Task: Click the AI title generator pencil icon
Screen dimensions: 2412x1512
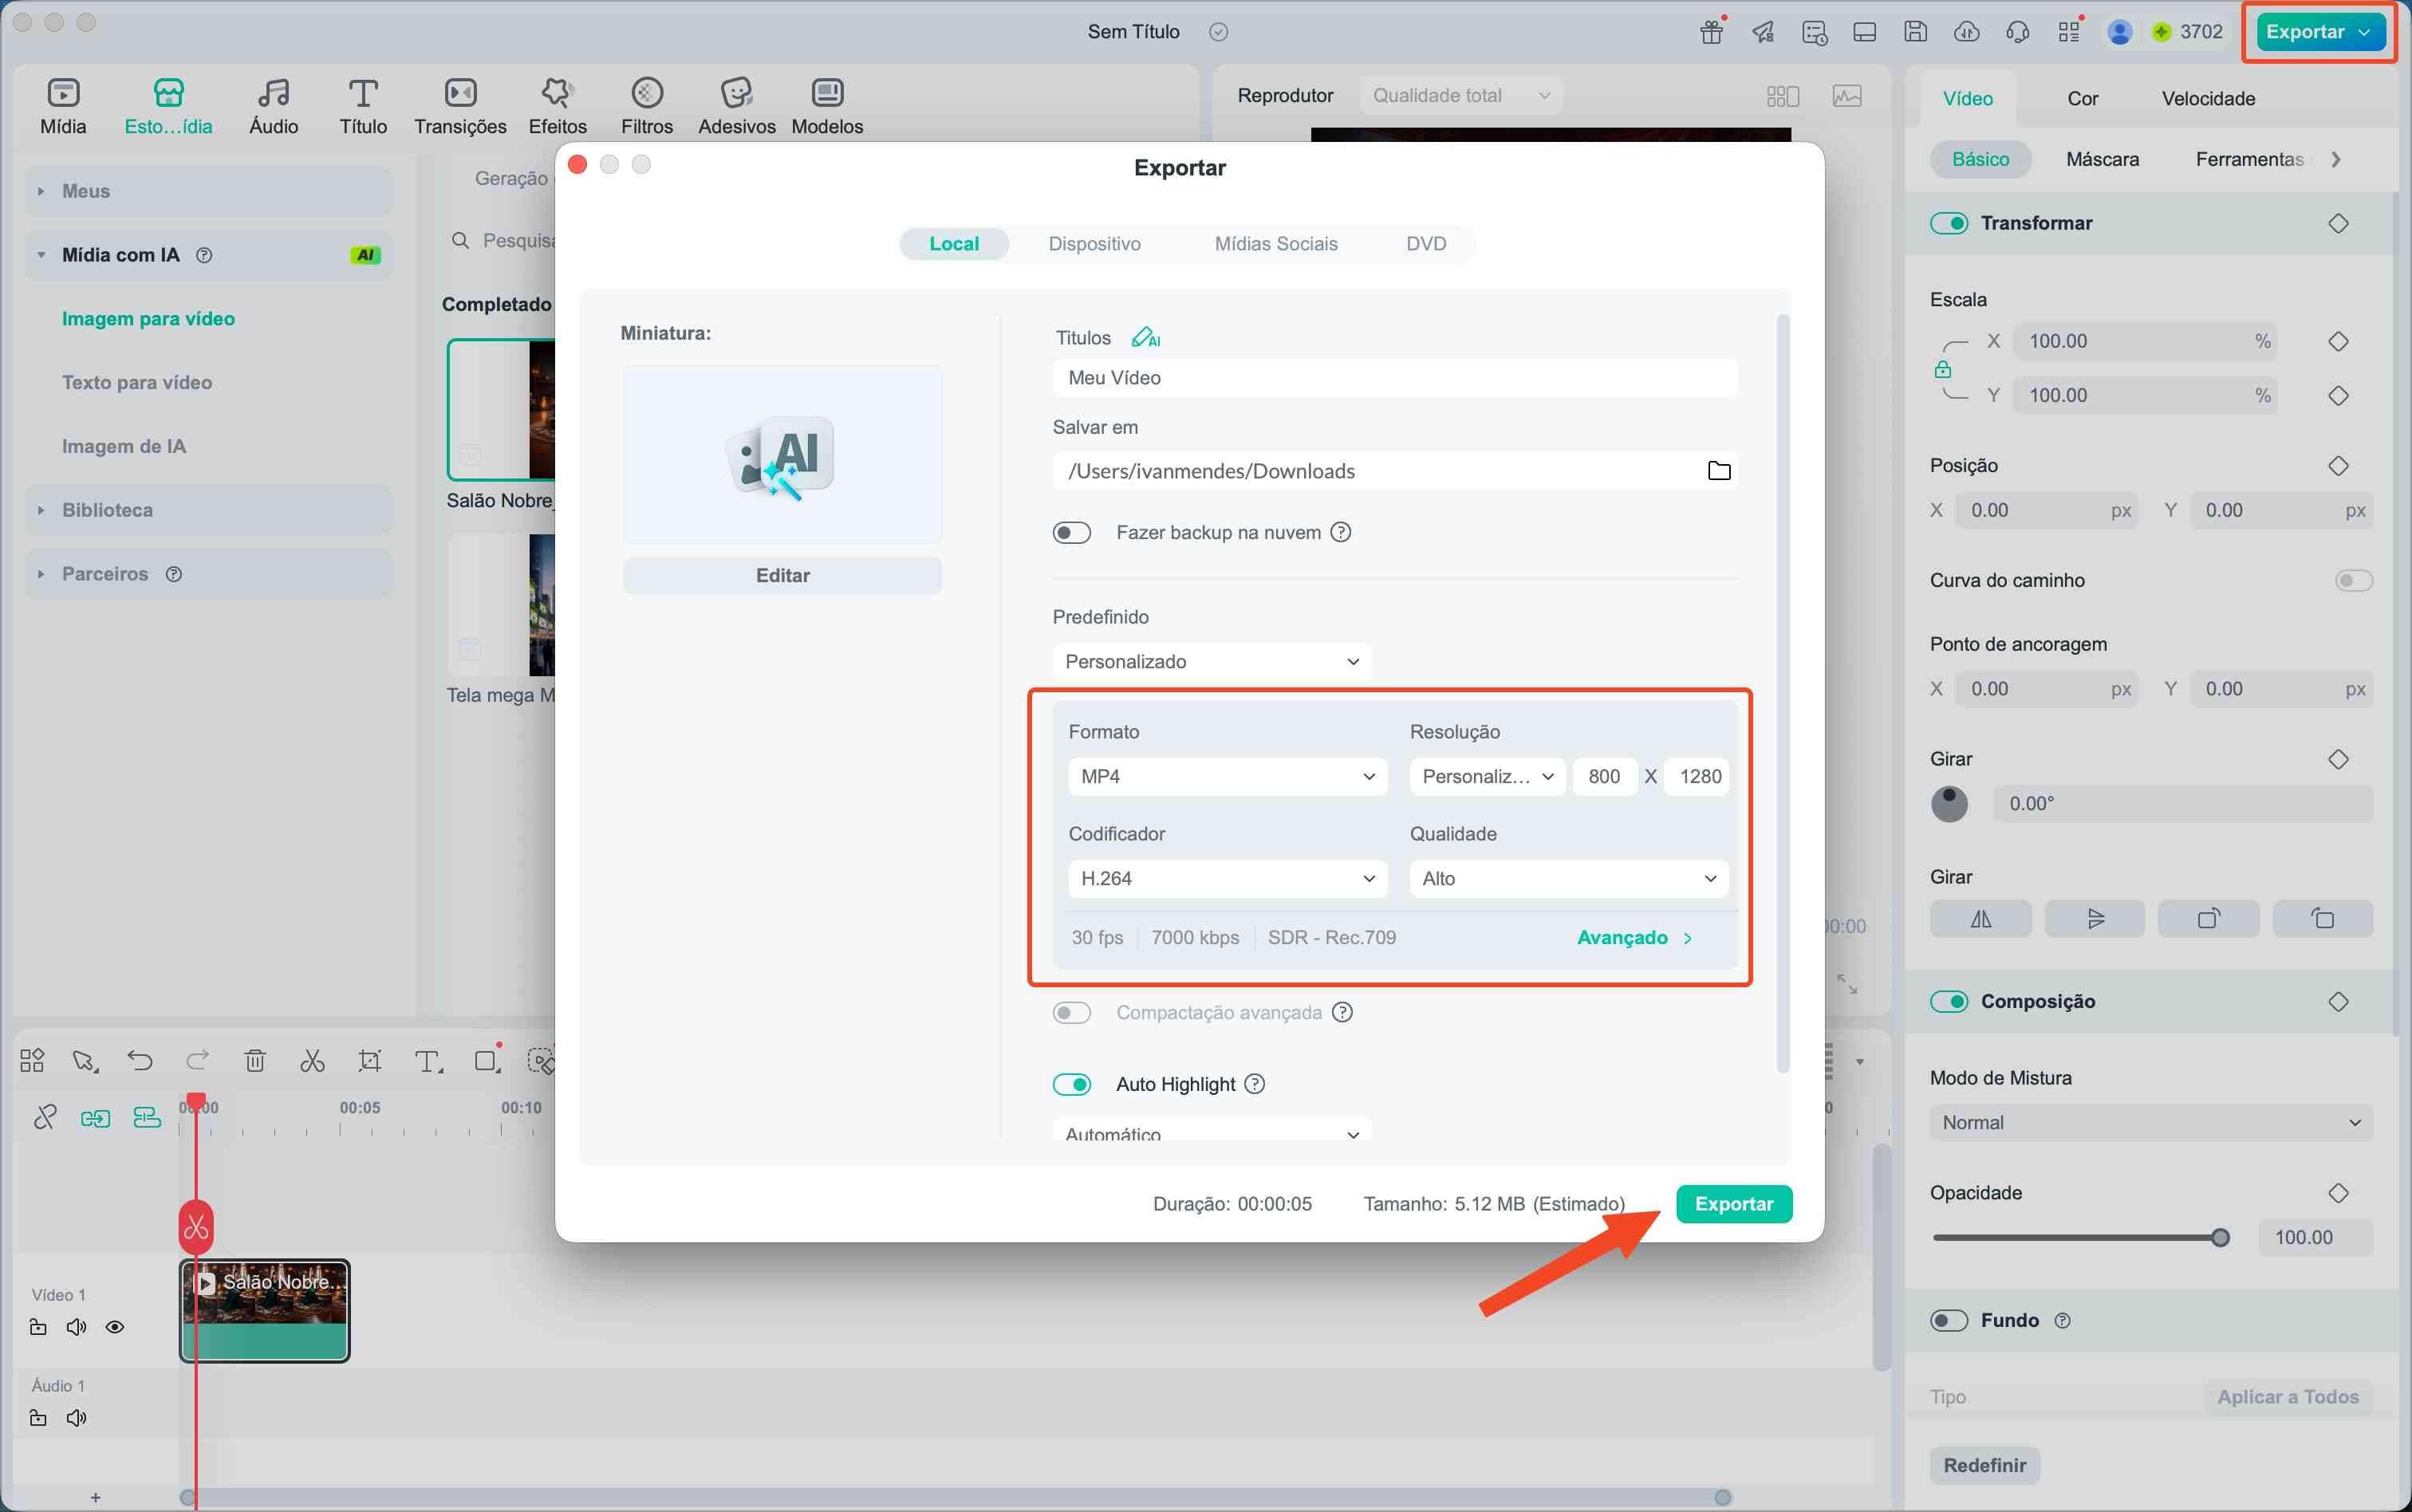Action: (x=1145, y=338)
